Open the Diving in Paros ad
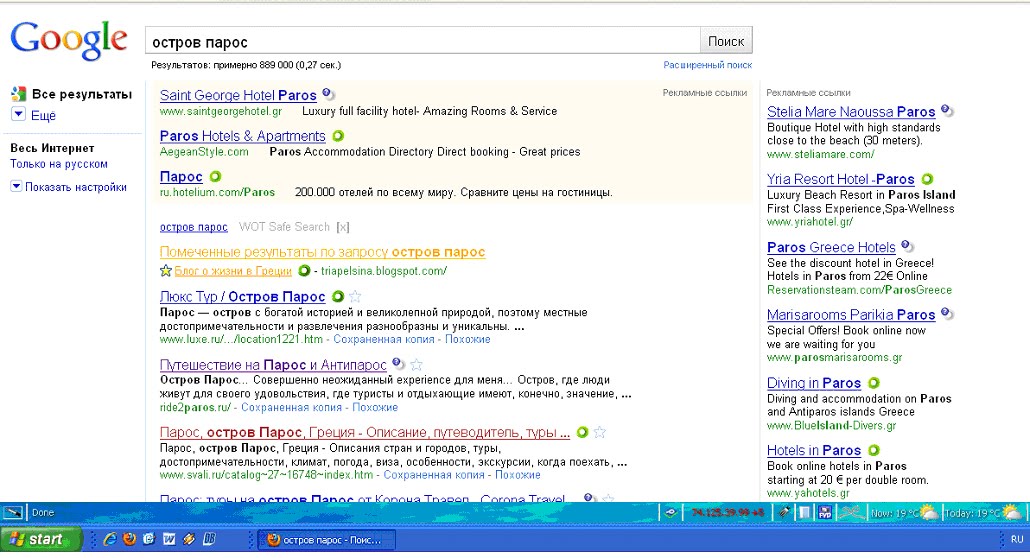The height and width of the screenshot is (558, 1030). [x=813, y=383]
